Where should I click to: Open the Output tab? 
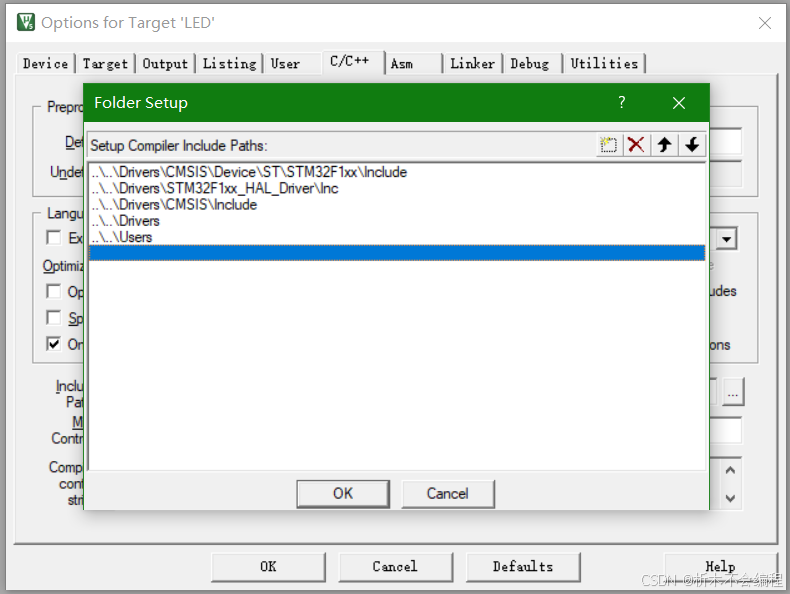point(165,63)
